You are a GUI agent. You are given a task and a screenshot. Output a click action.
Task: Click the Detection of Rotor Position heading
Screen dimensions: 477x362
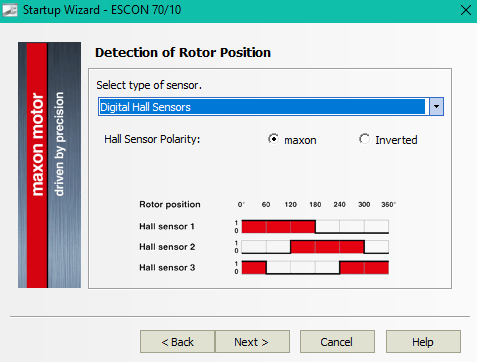point(183,53)
